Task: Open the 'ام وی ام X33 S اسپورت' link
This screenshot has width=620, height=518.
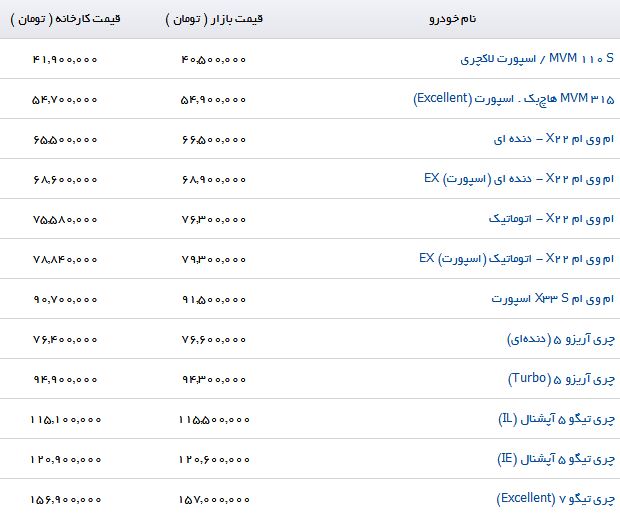Action: point(552,298)
